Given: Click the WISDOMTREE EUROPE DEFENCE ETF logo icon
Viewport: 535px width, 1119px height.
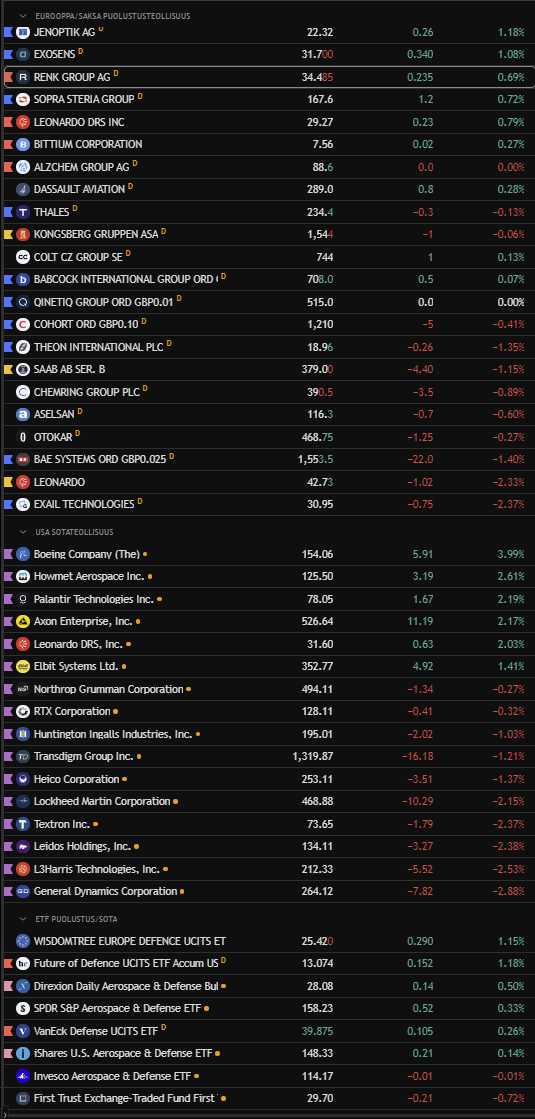Looking at the screenshot, I should pyautogui.click(x=23, y=941).
